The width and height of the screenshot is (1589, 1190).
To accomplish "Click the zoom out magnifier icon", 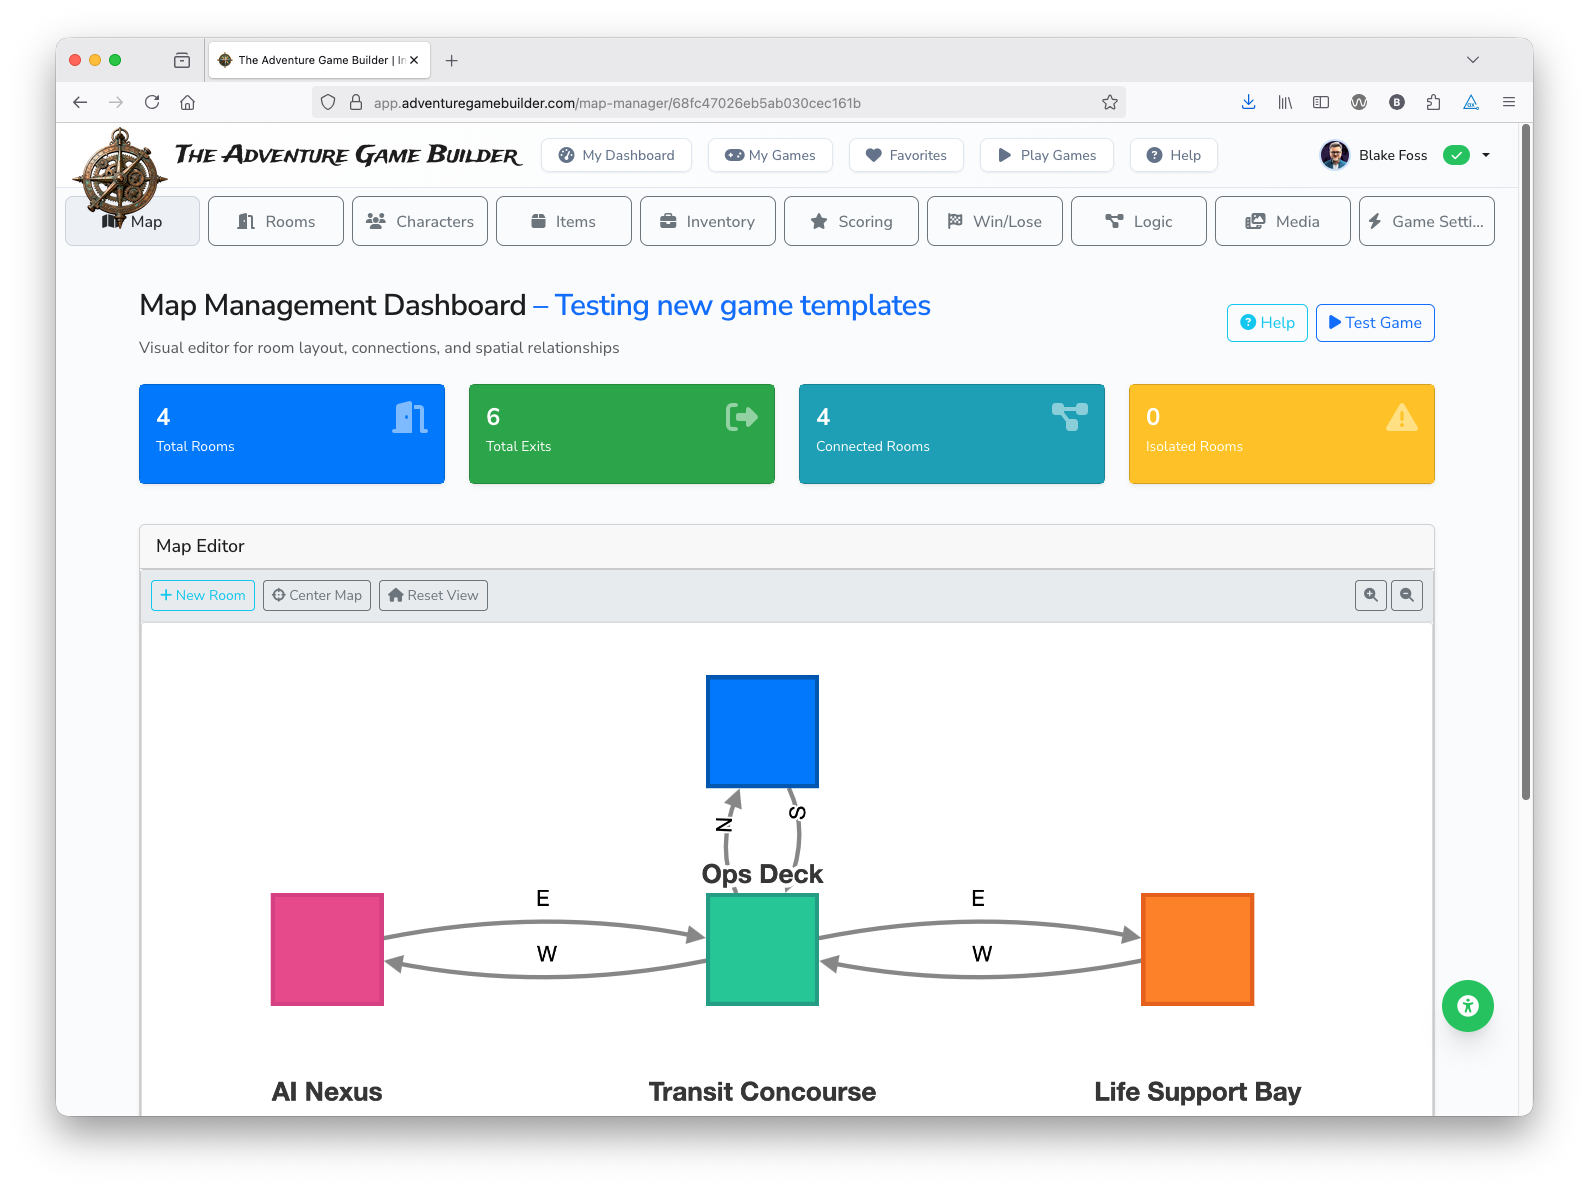I will [x=1406, y=595].
